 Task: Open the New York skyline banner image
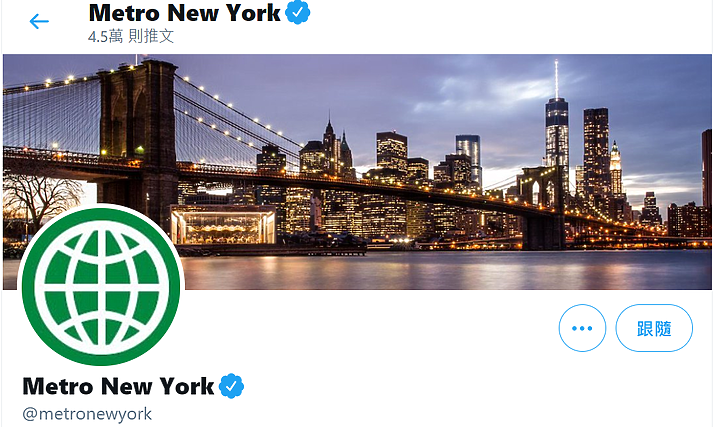[357, 172]
